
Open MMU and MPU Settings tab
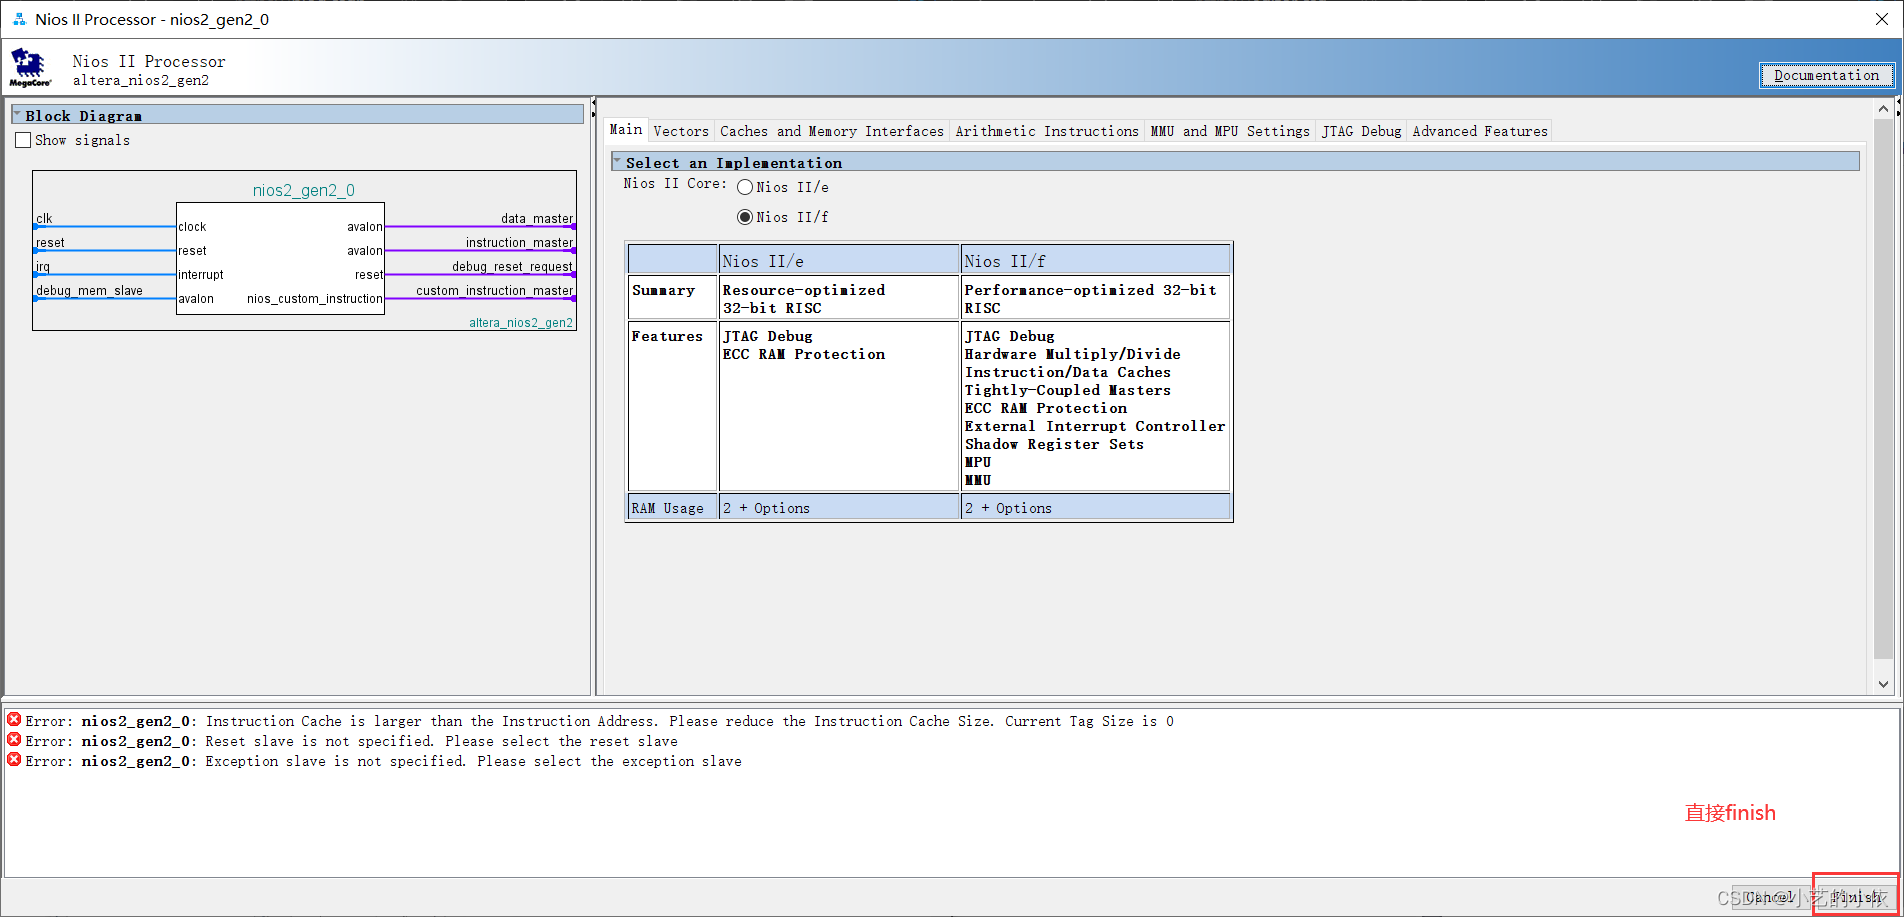(1230, 131)
